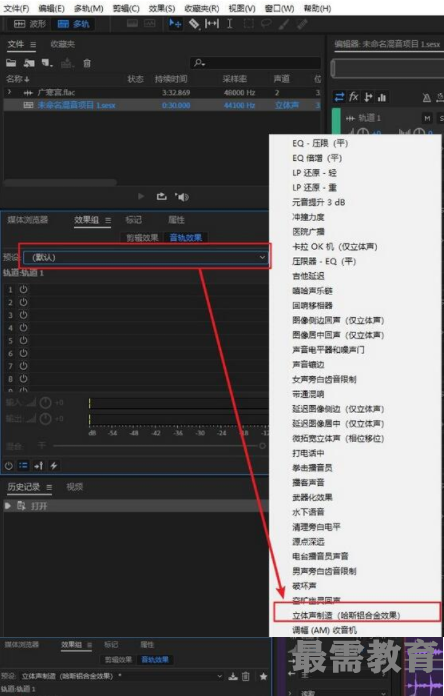
Task: Click the 输出 gain knob in the effects rack
Action: click(46, 419)
